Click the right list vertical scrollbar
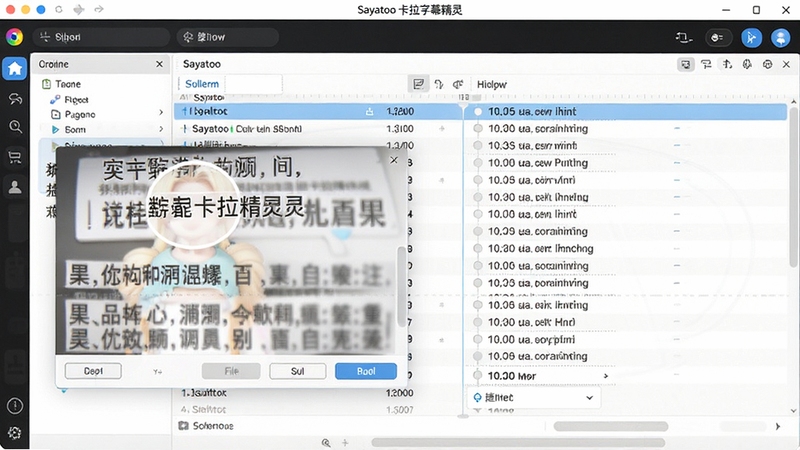 793,187
